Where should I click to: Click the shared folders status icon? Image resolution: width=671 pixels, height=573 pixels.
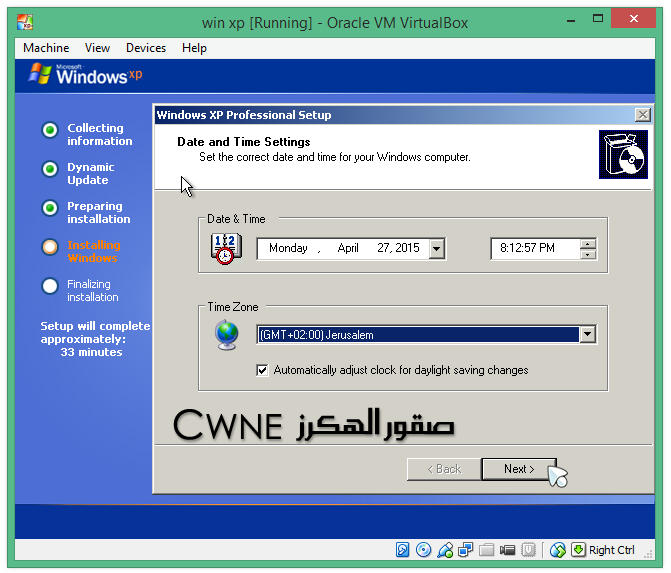(486, 550)
